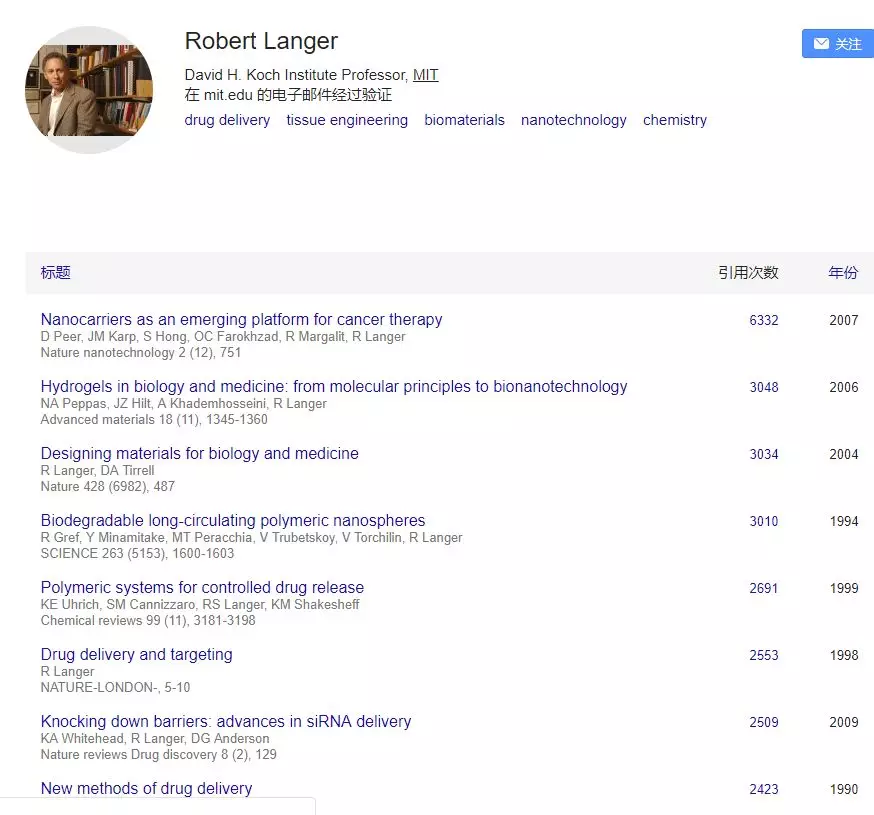
Task: Open Biodegradable long-circulating polymeric nanospheres paper
Action: point(233,521)
